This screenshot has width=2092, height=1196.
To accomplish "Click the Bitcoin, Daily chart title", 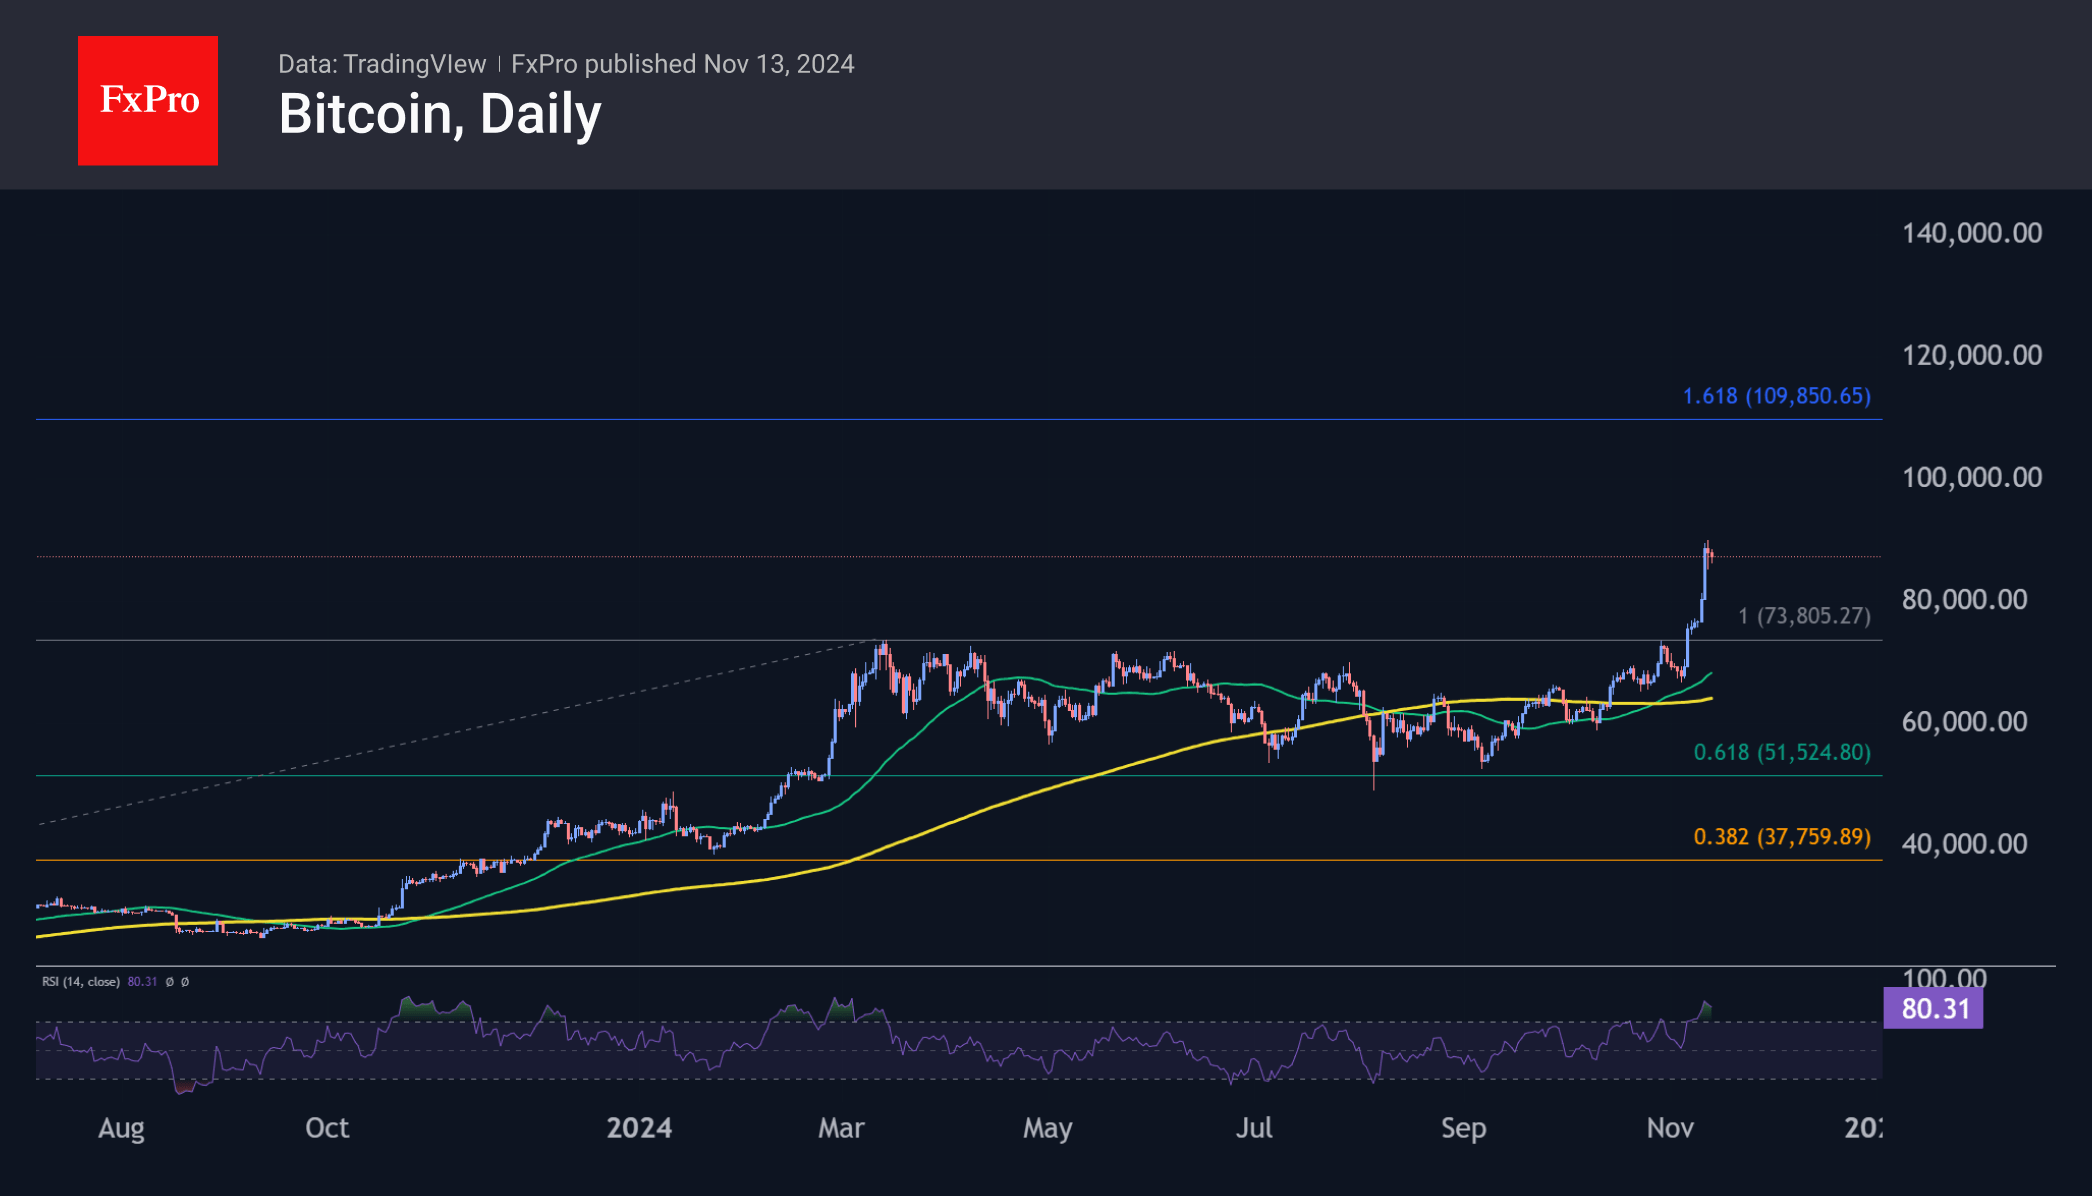I will 440,114.
